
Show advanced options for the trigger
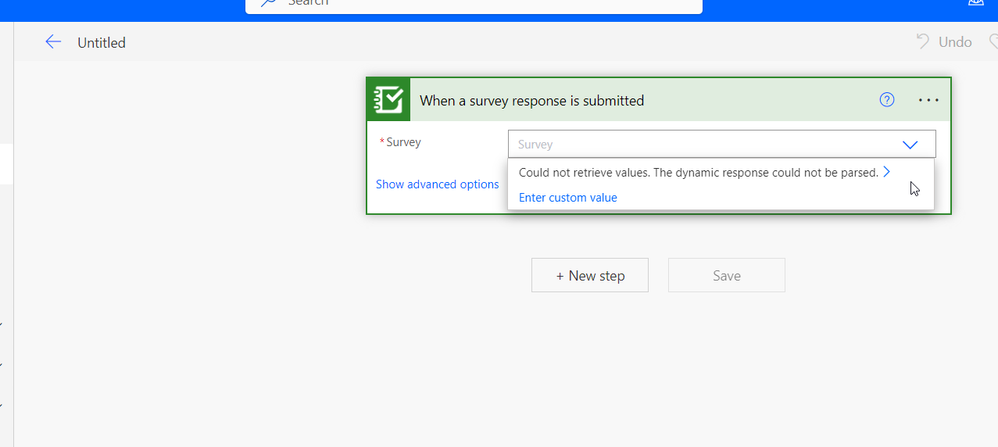click(437, 184)
